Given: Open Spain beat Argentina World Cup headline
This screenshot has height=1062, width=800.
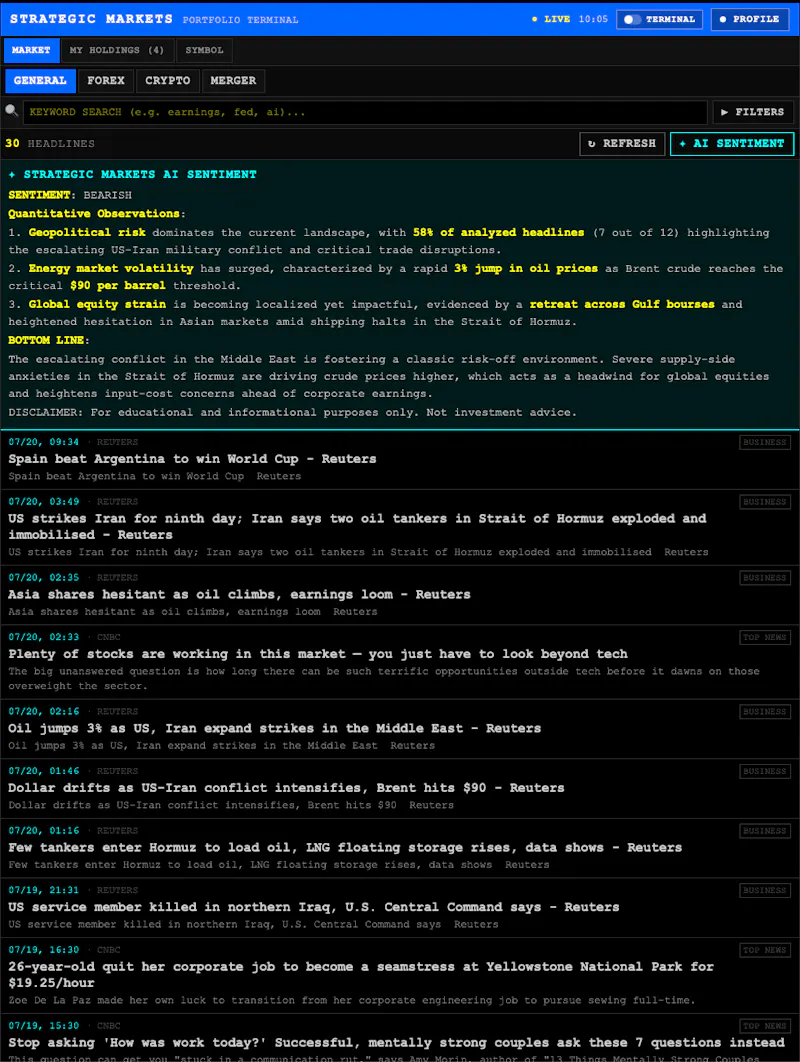Looking at the screenshot, I should (x=192, y=459).
